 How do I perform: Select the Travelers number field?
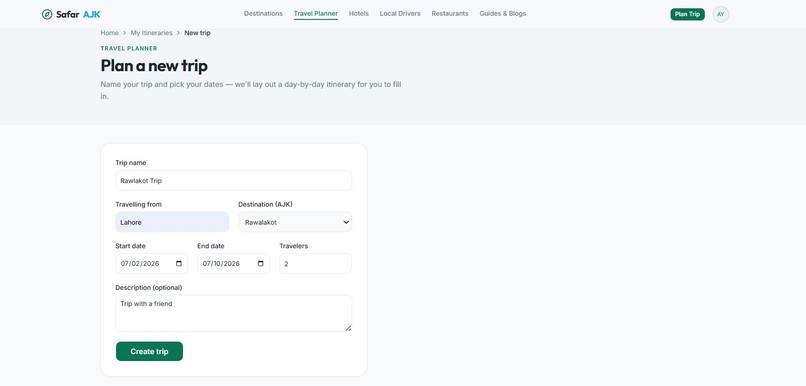(315, 264)
